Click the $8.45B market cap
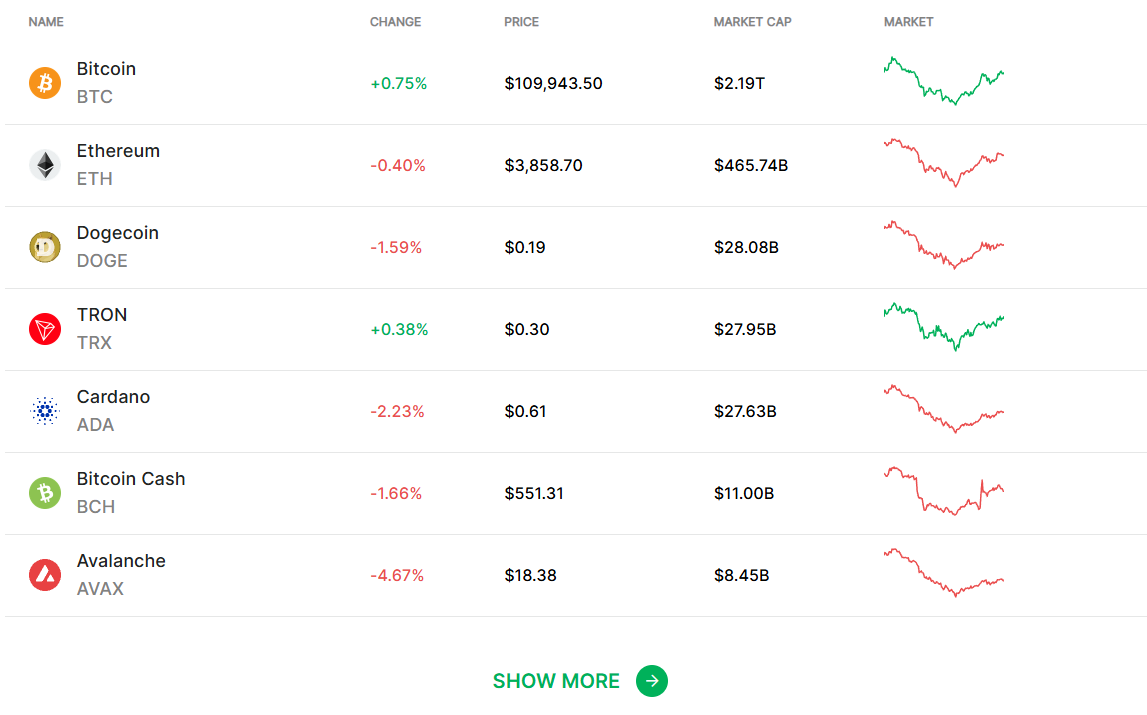 742,575
